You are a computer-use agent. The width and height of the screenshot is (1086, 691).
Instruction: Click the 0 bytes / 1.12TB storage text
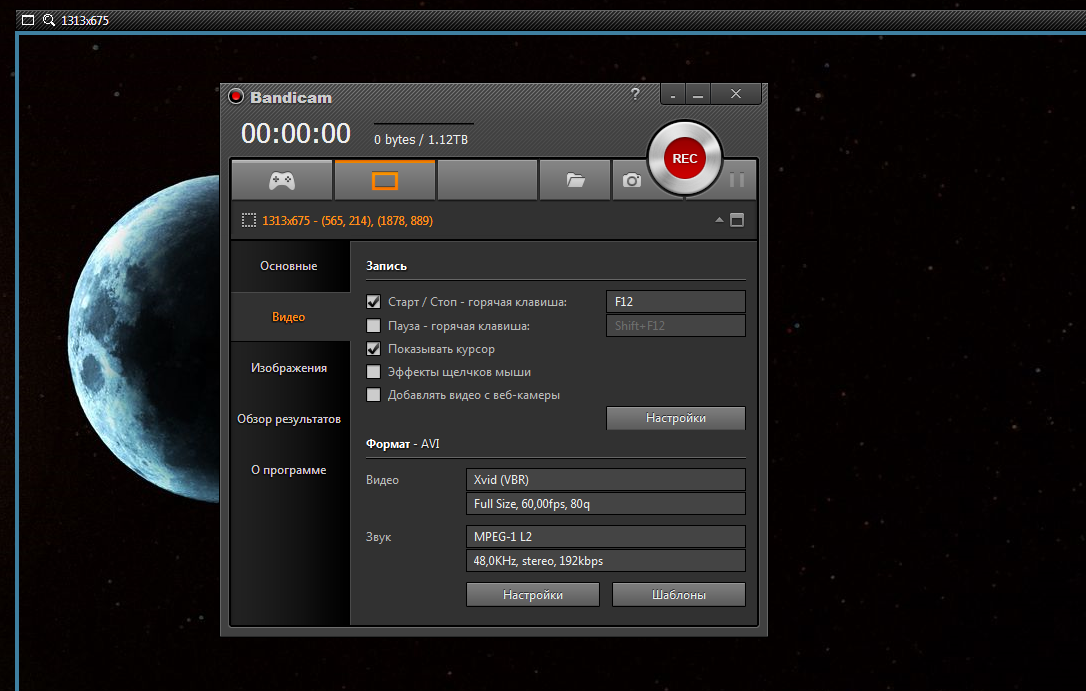click(421, 140)
